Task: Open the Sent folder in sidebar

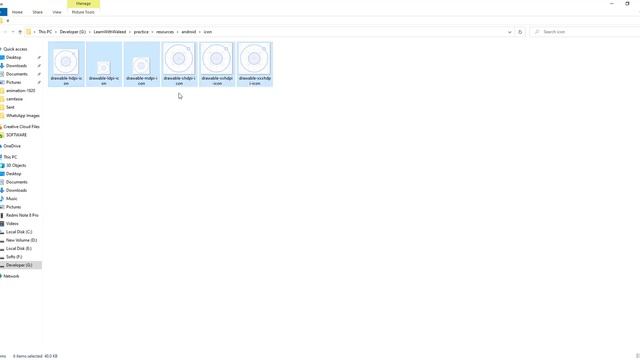Action: [10, 107]
